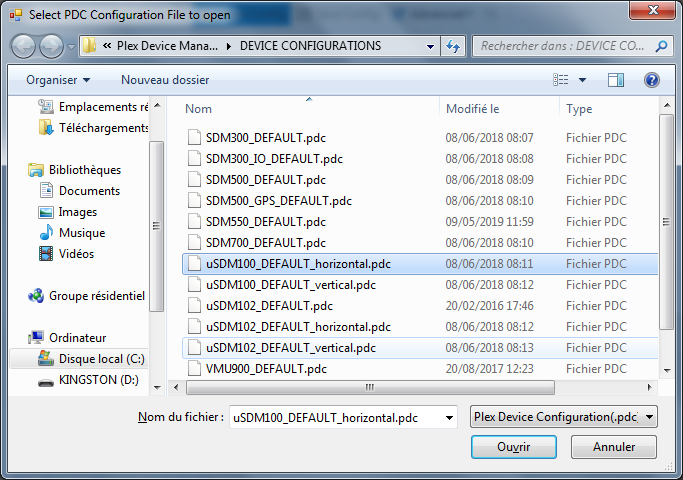Select Emplacements récents in navigation pane
Screen dimensions: 683x480
tap(93, 107)
